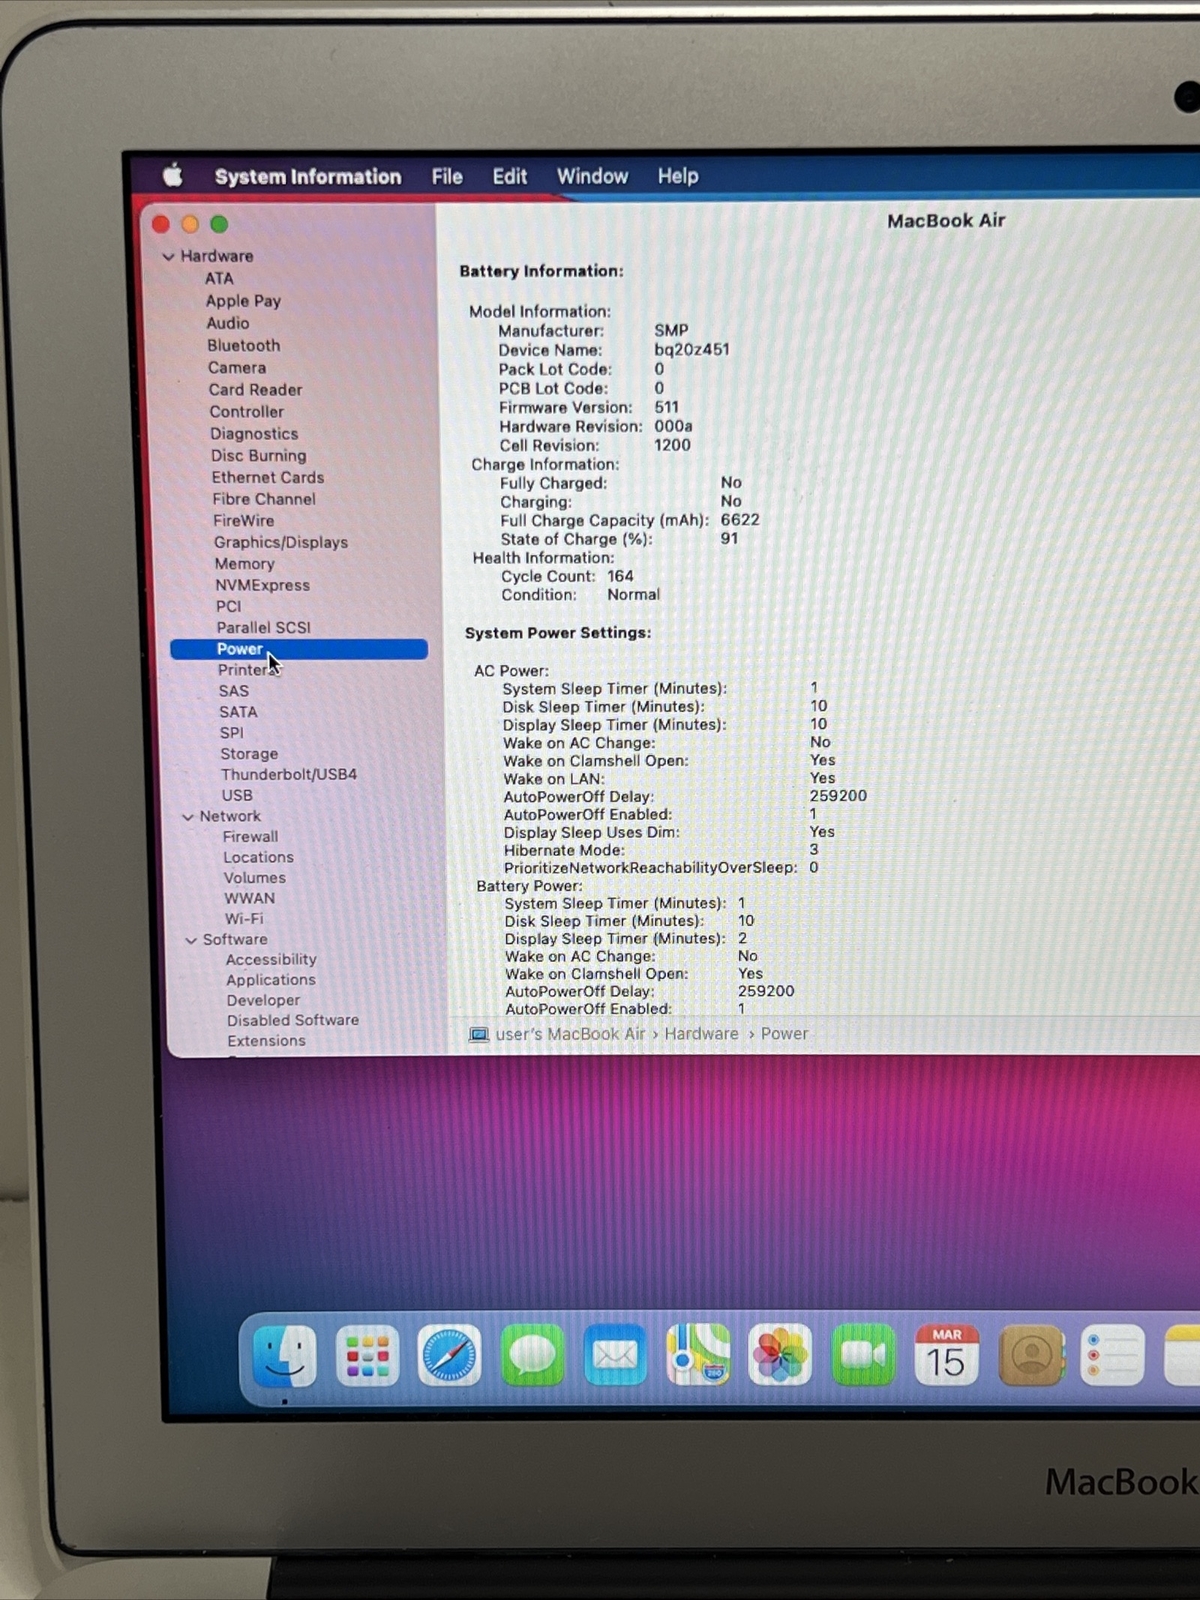This screenshot has width=1200, height=1600.
Task: Select Disc Burning in the sidebar
Action: (x=258, y=456)
